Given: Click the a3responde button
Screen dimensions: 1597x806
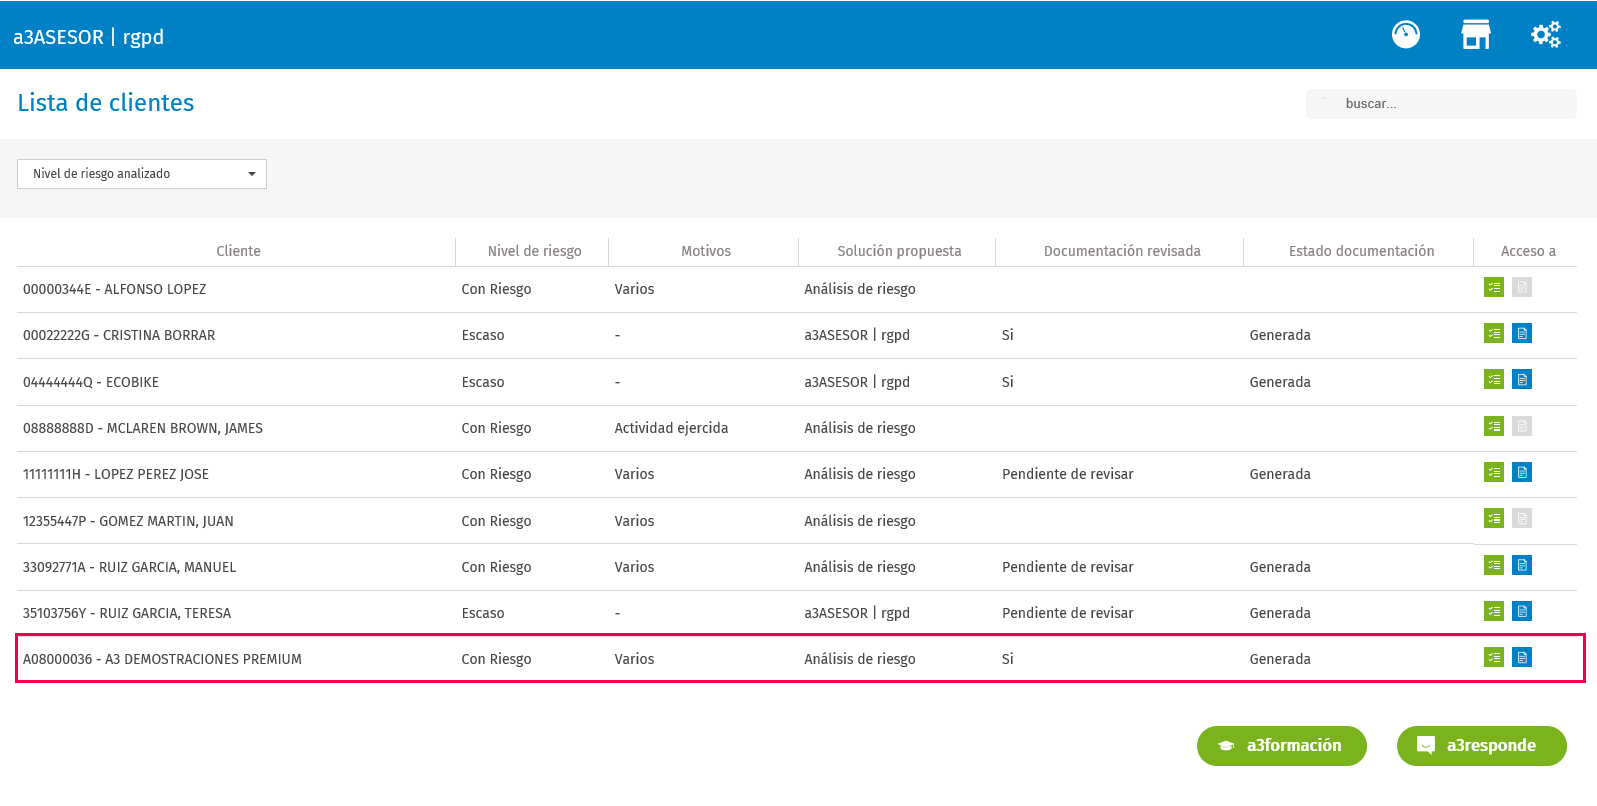Looking at the screenshot, I should [x=1482, y=746].
